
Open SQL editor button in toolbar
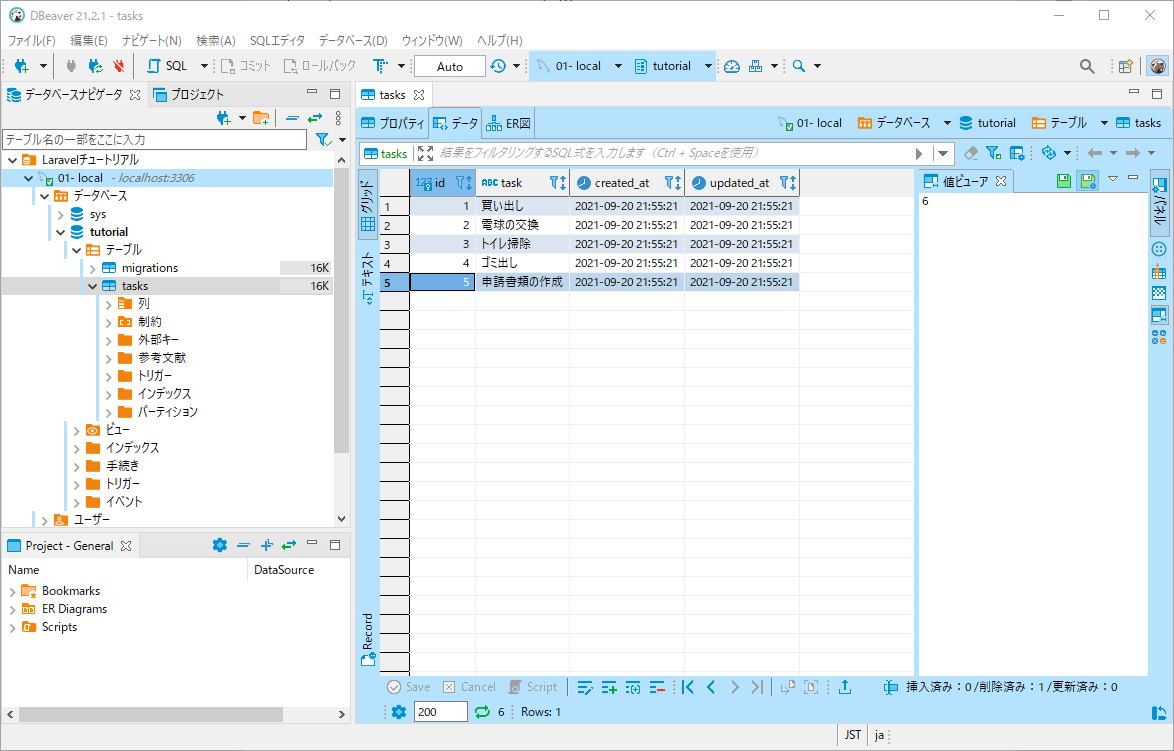168,66
